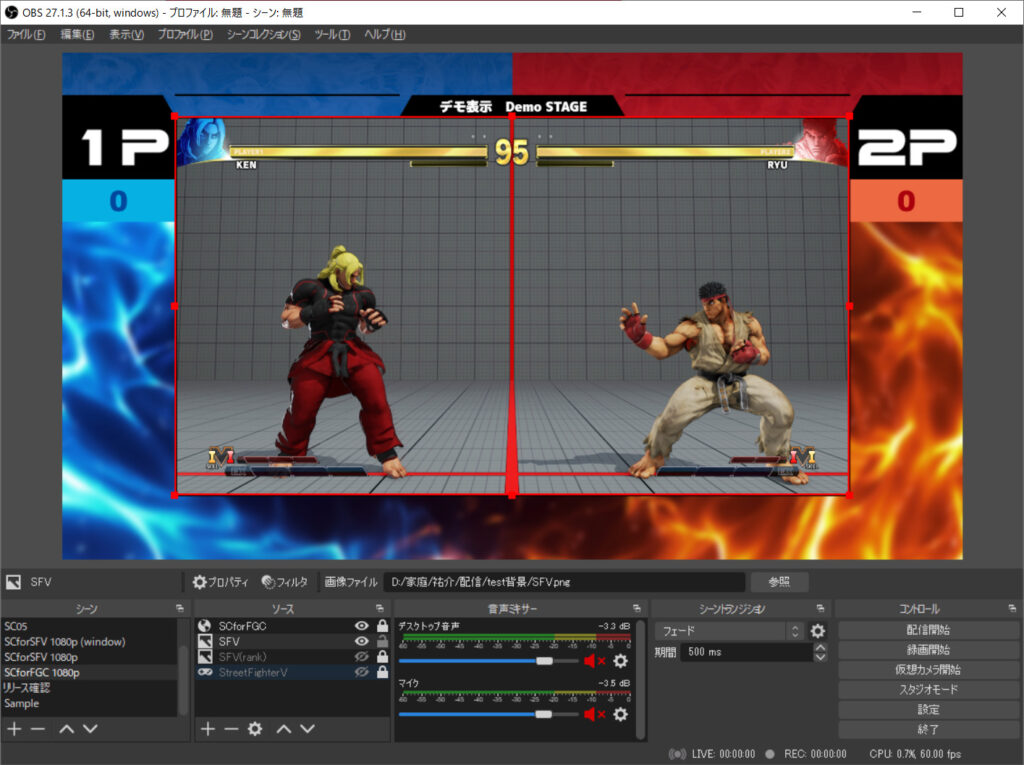Pop out the コントロール dock
This screenshot has width=1024, height=765.
(x=1012, y=608)
